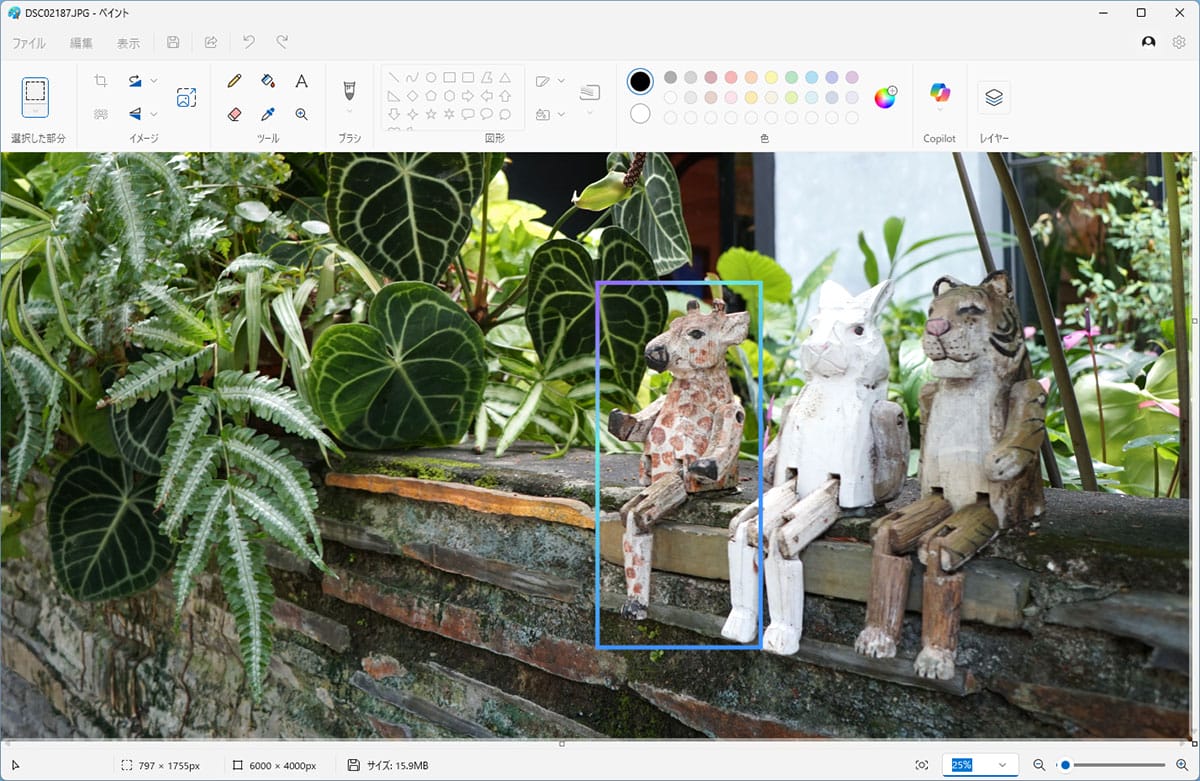Choose the triangle shape
This screenshot has height=781, width=1200.
[x=505, y=77]
